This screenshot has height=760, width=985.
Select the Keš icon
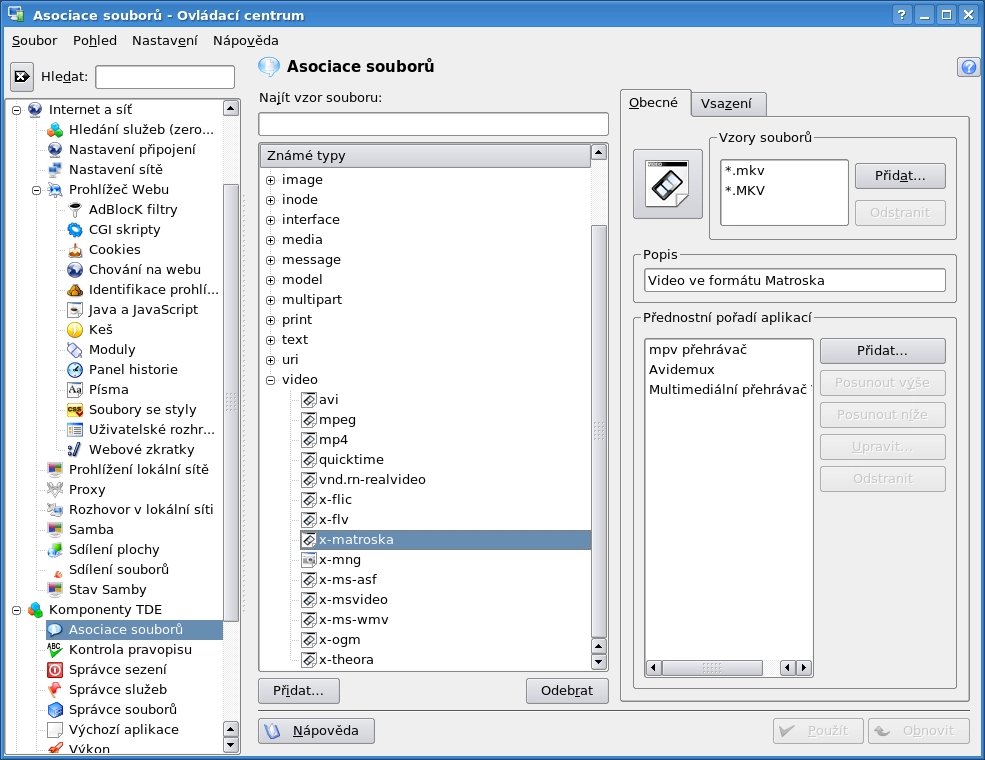[75, 330]
